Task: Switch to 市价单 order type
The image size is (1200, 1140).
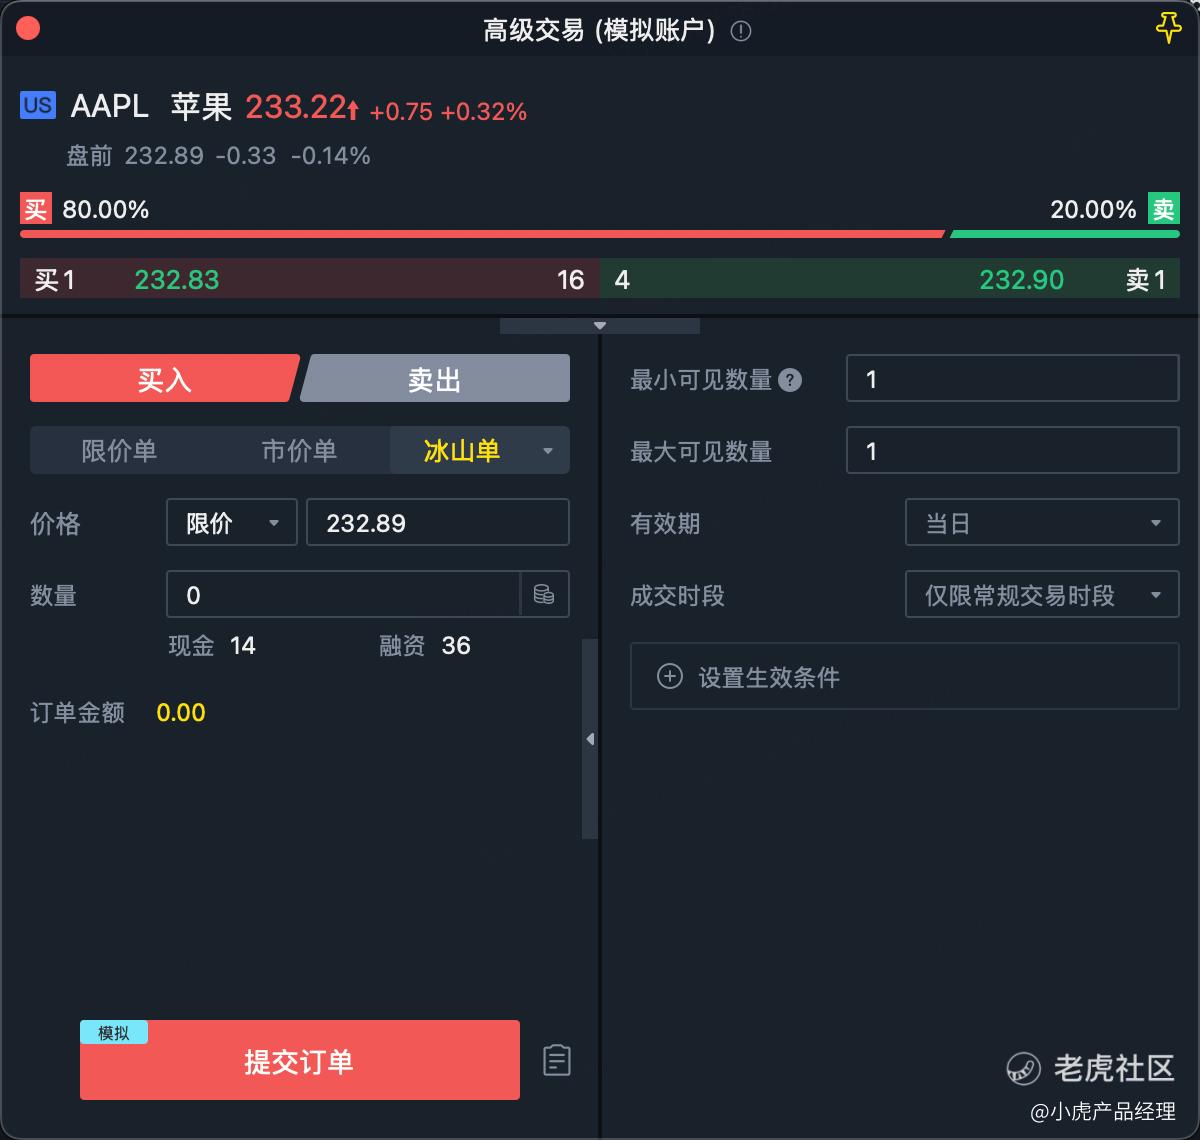Action: point(299,451)
